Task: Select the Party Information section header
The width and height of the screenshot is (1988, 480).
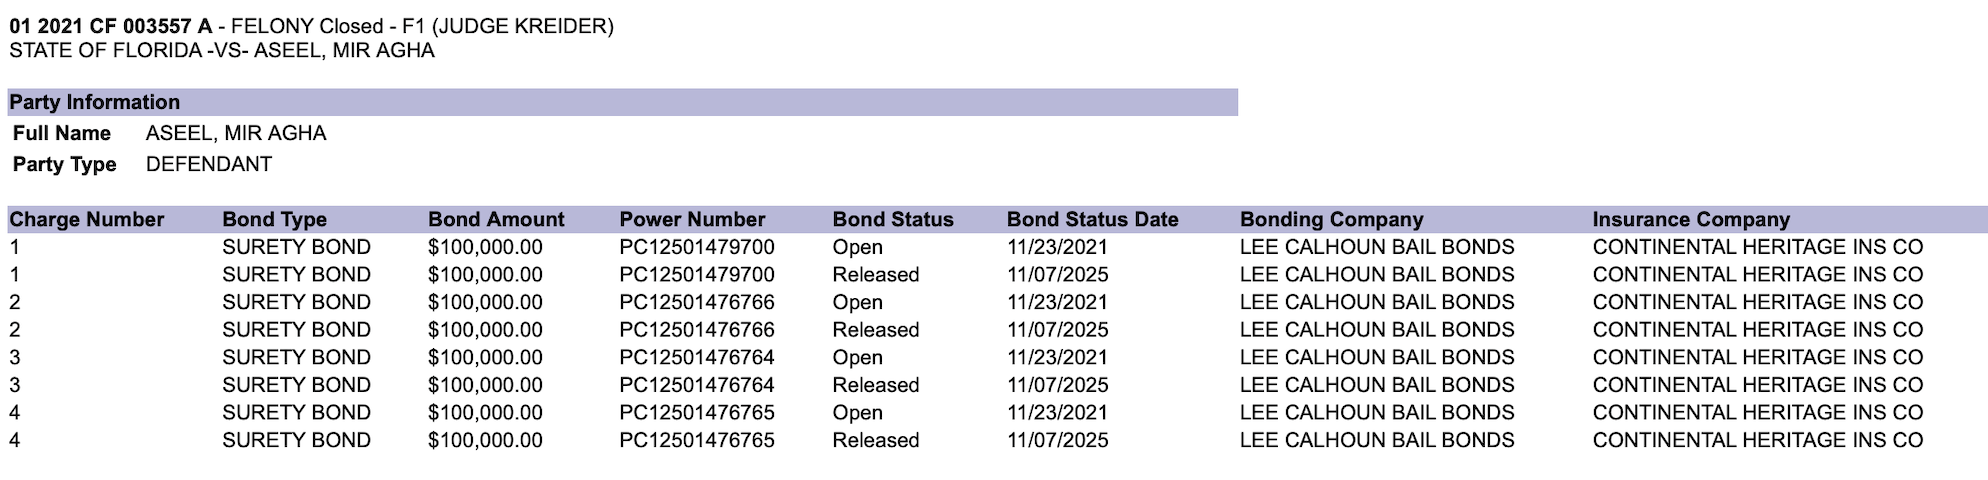Action: (95, 102)
